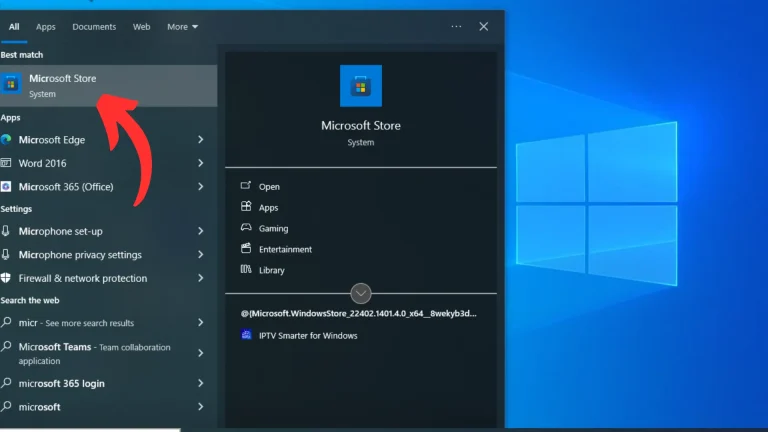The image size is (768, 432).
Task: Expand Word 2016 result arrow
Action: tap(201, 163)
